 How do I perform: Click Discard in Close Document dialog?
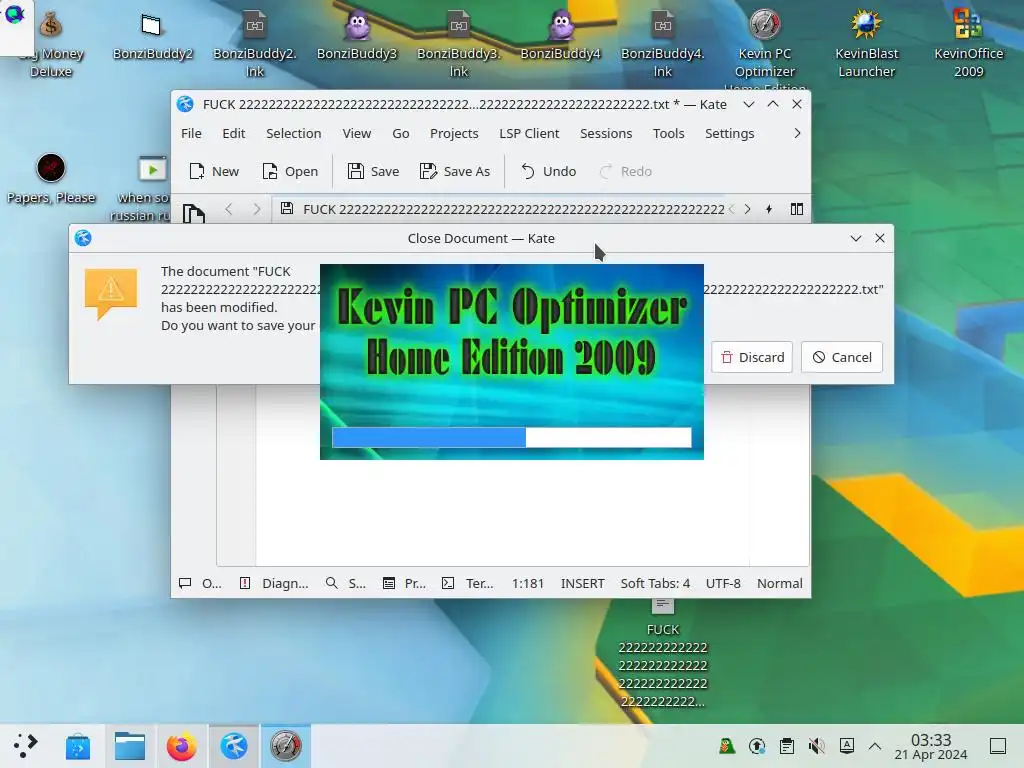pos(752,357)
